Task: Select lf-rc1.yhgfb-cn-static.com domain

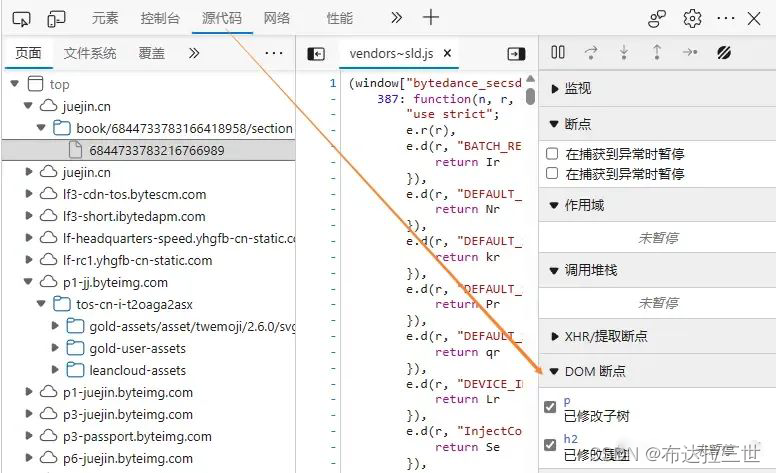Action: click(138, 260)
